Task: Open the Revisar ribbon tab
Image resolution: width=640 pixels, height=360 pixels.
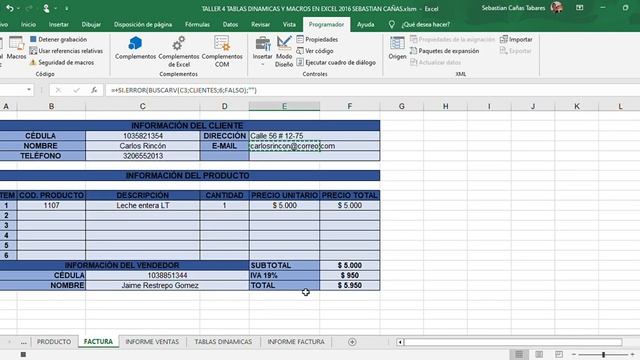Action: click(260, 24)
